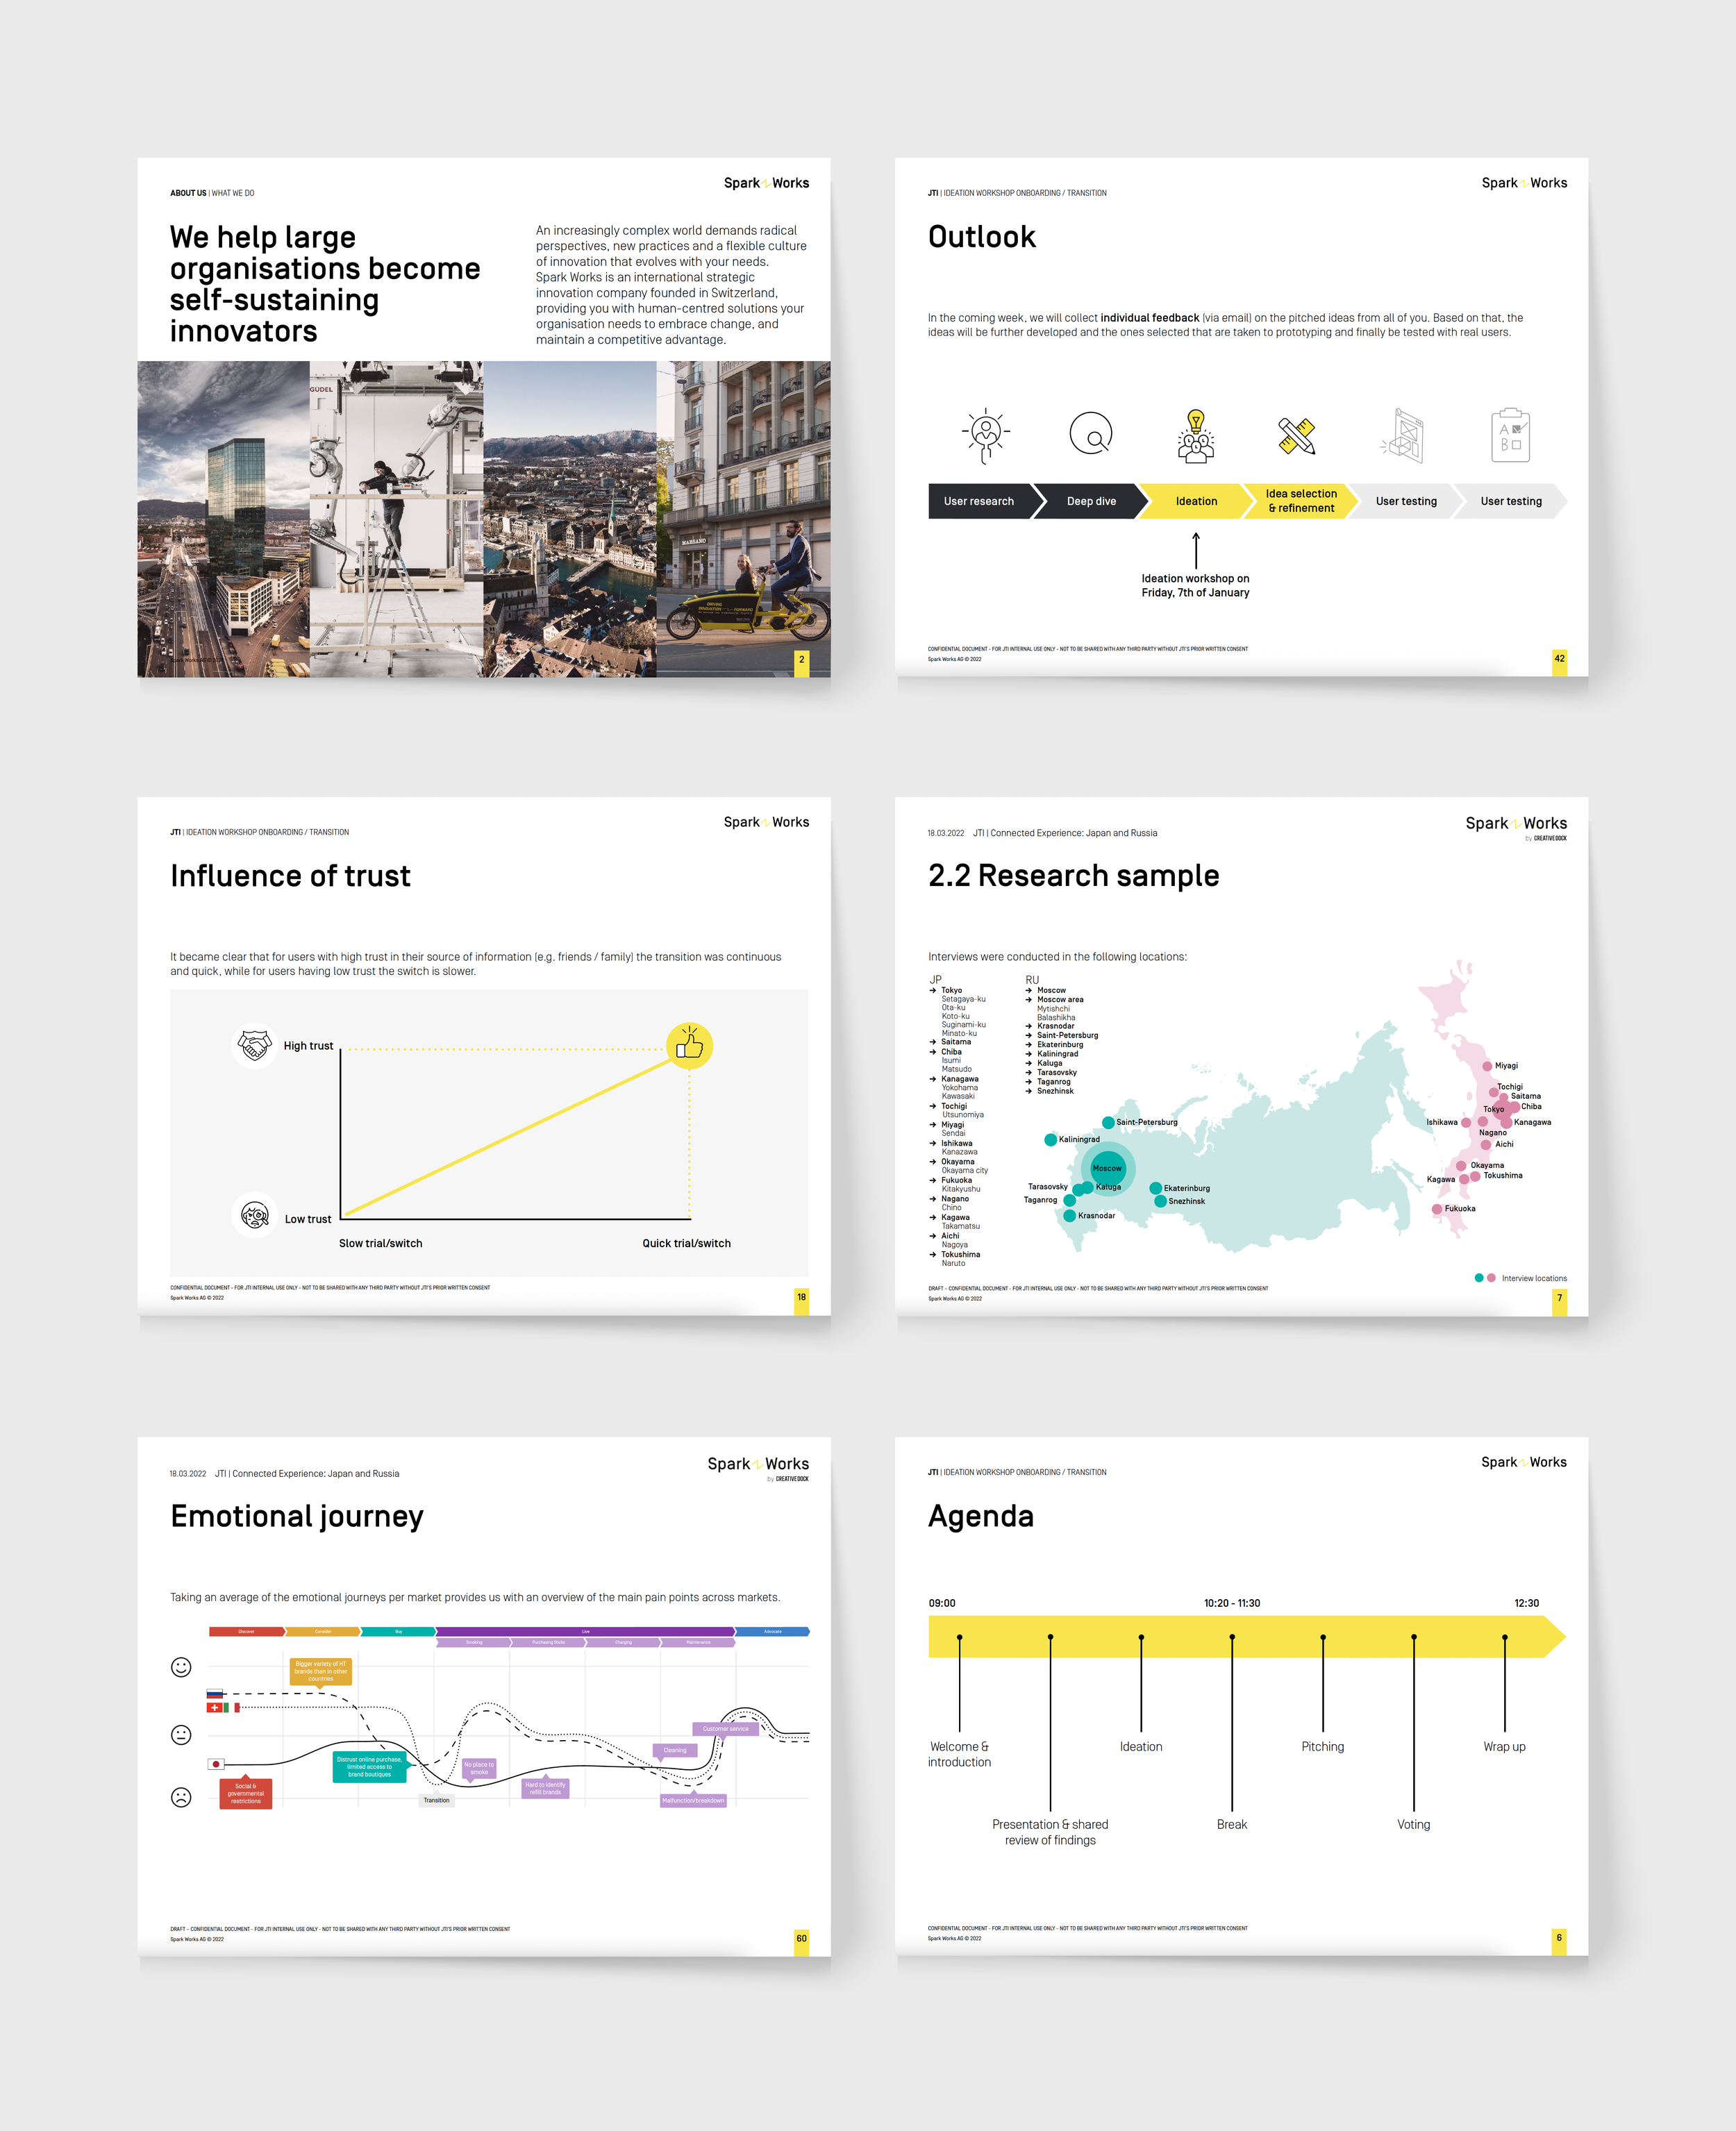
Task: Click the Japanese flag icon
Action: click(x=216, y=1764)
